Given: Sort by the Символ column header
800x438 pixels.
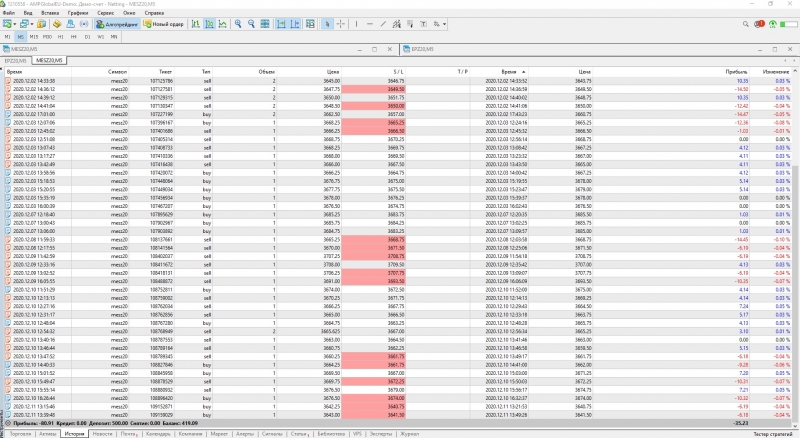Looking at the screenshot, I should (117, 72).
